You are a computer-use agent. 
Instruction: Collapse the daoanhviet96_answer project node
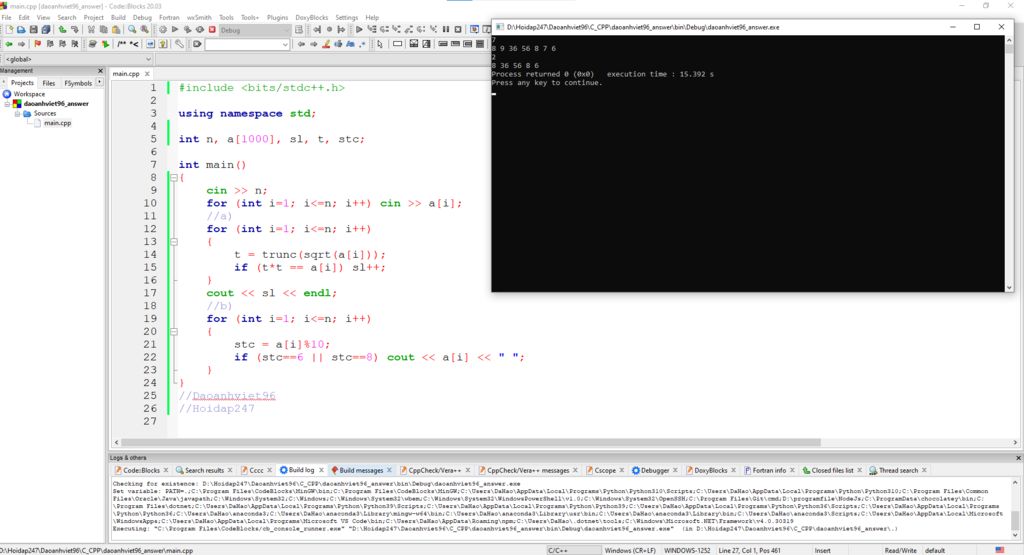click(7, 103)
